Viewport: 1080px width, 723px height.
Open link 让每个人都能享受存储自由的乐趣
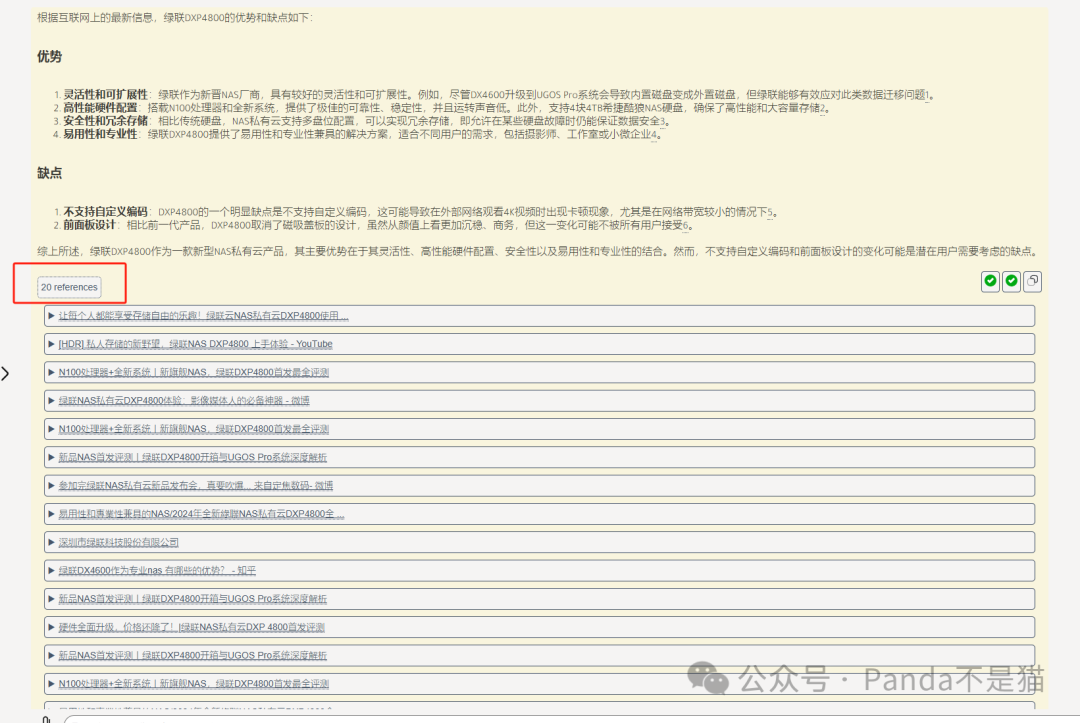203,316
